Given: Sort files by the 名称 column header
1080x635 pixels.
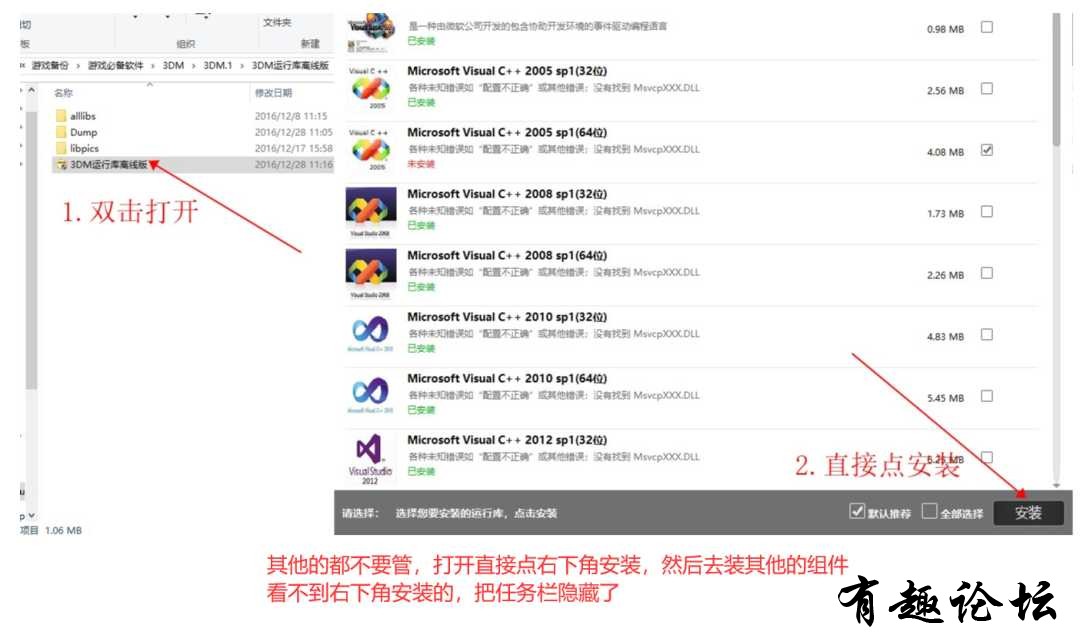Looking at the screenshot, I should [63, 93].
